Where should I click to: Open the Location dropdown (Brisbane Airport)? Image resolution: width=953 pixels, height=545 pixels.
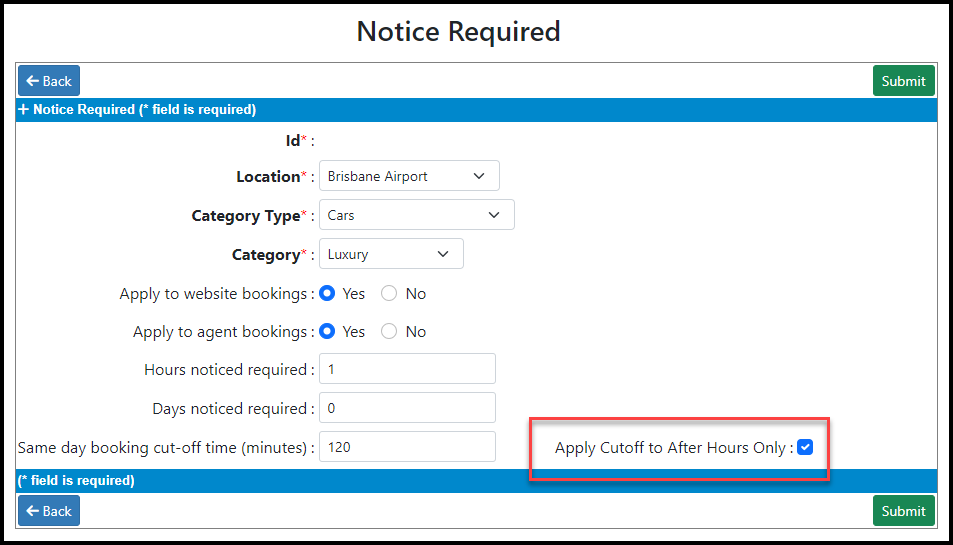tap(409, 176)
